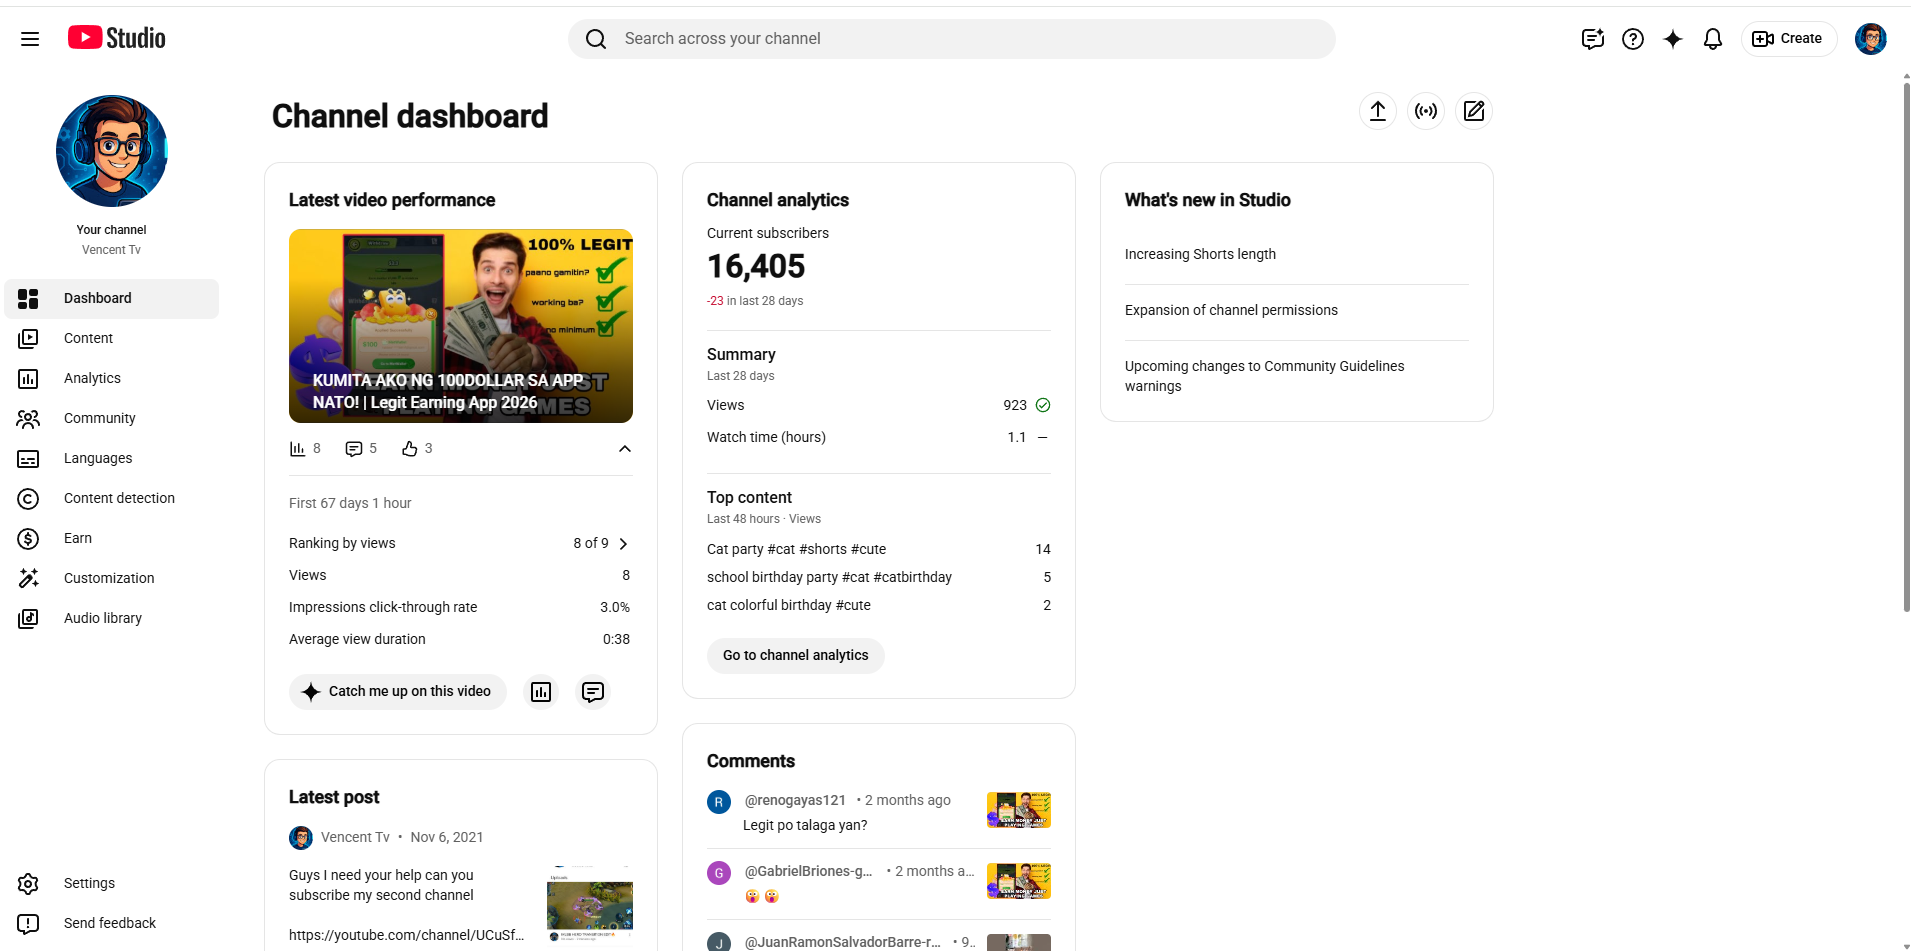Open Earn in the sidebar
The image size is (1911, 951).
[x=112, y=539]
